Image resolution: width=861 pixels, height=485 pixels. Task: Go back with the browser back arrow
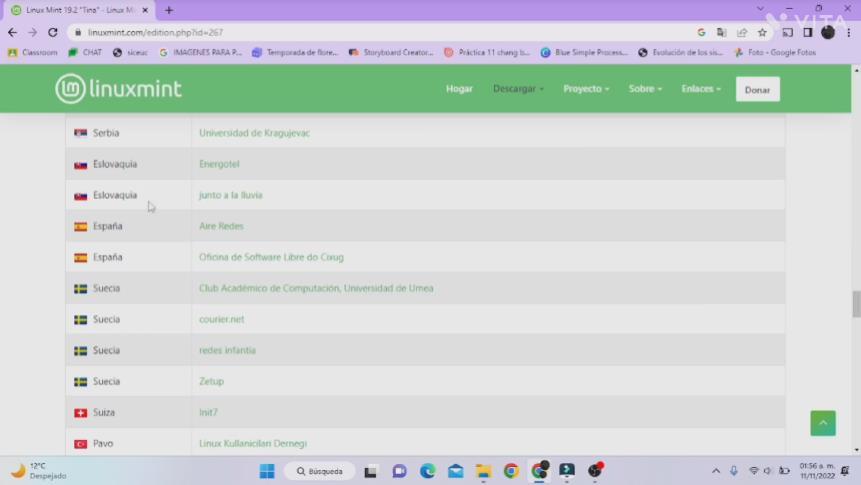(x=12, y=33)
